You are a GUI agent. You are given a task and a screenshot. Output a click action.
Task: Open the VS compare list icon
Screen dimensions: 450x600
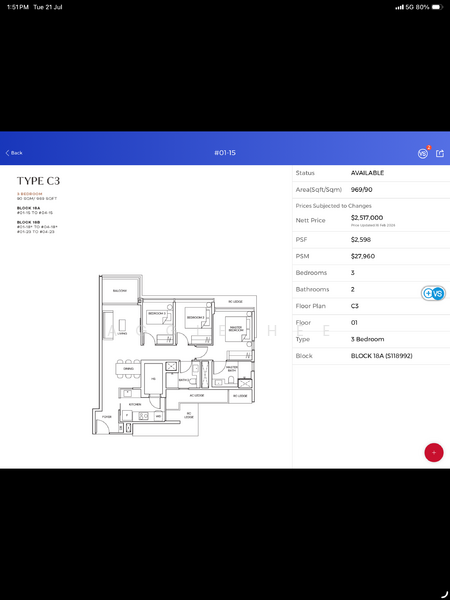pyautogui.click(x=423, y=153)
